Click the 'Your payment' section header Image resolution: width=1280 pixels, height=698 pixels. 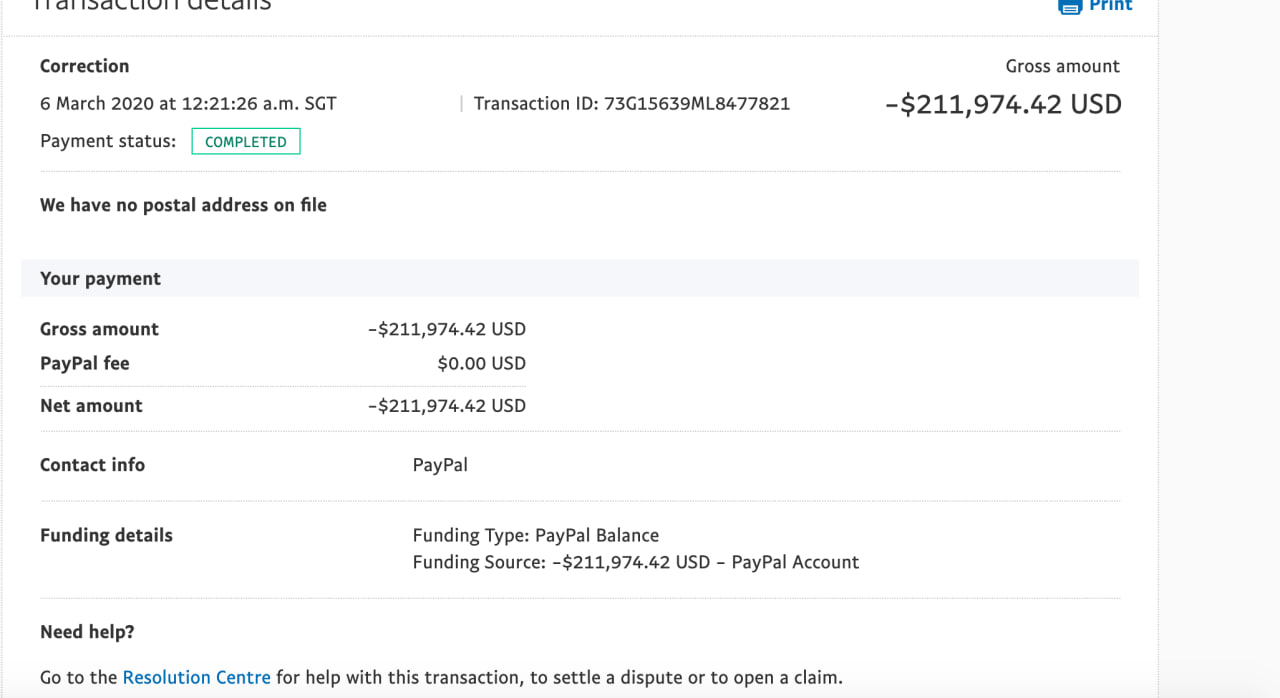[x=100, y=279]
